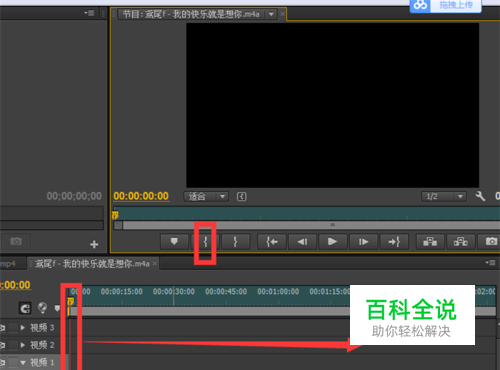Step back one frame
Image resolution: width=500 pixels, height=370 pixels.
(302, 241)
